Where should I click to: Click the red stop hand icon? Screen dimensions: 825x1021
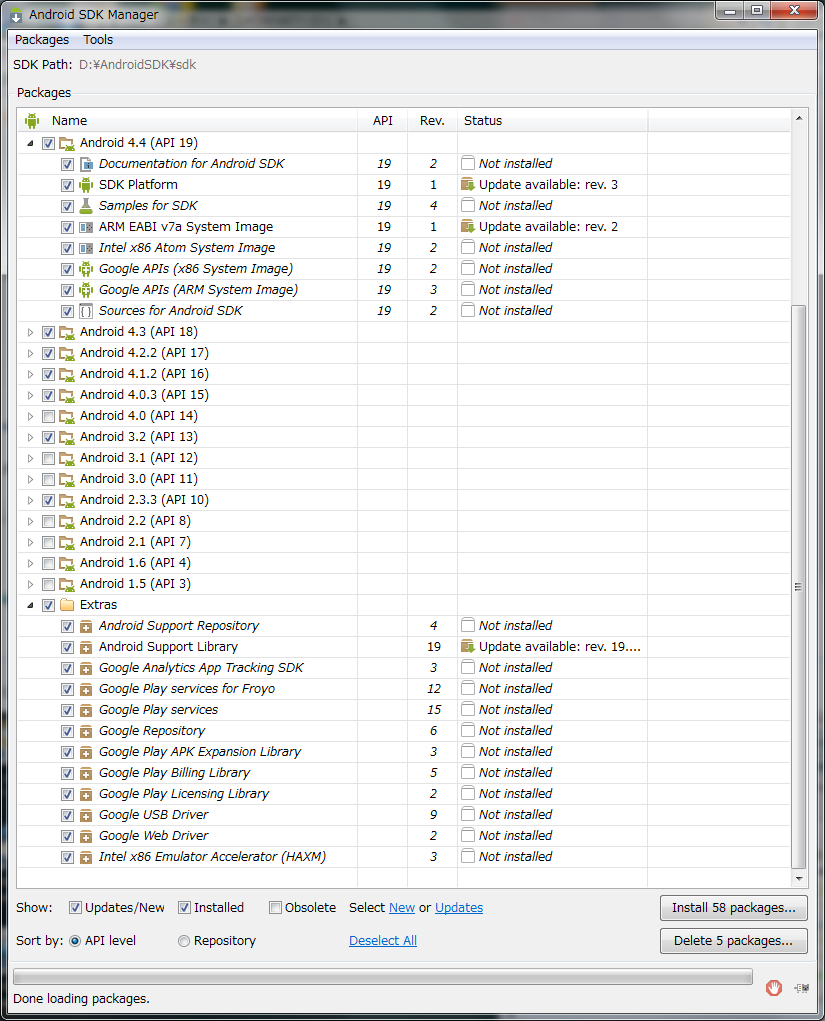(x=773, y=988)
